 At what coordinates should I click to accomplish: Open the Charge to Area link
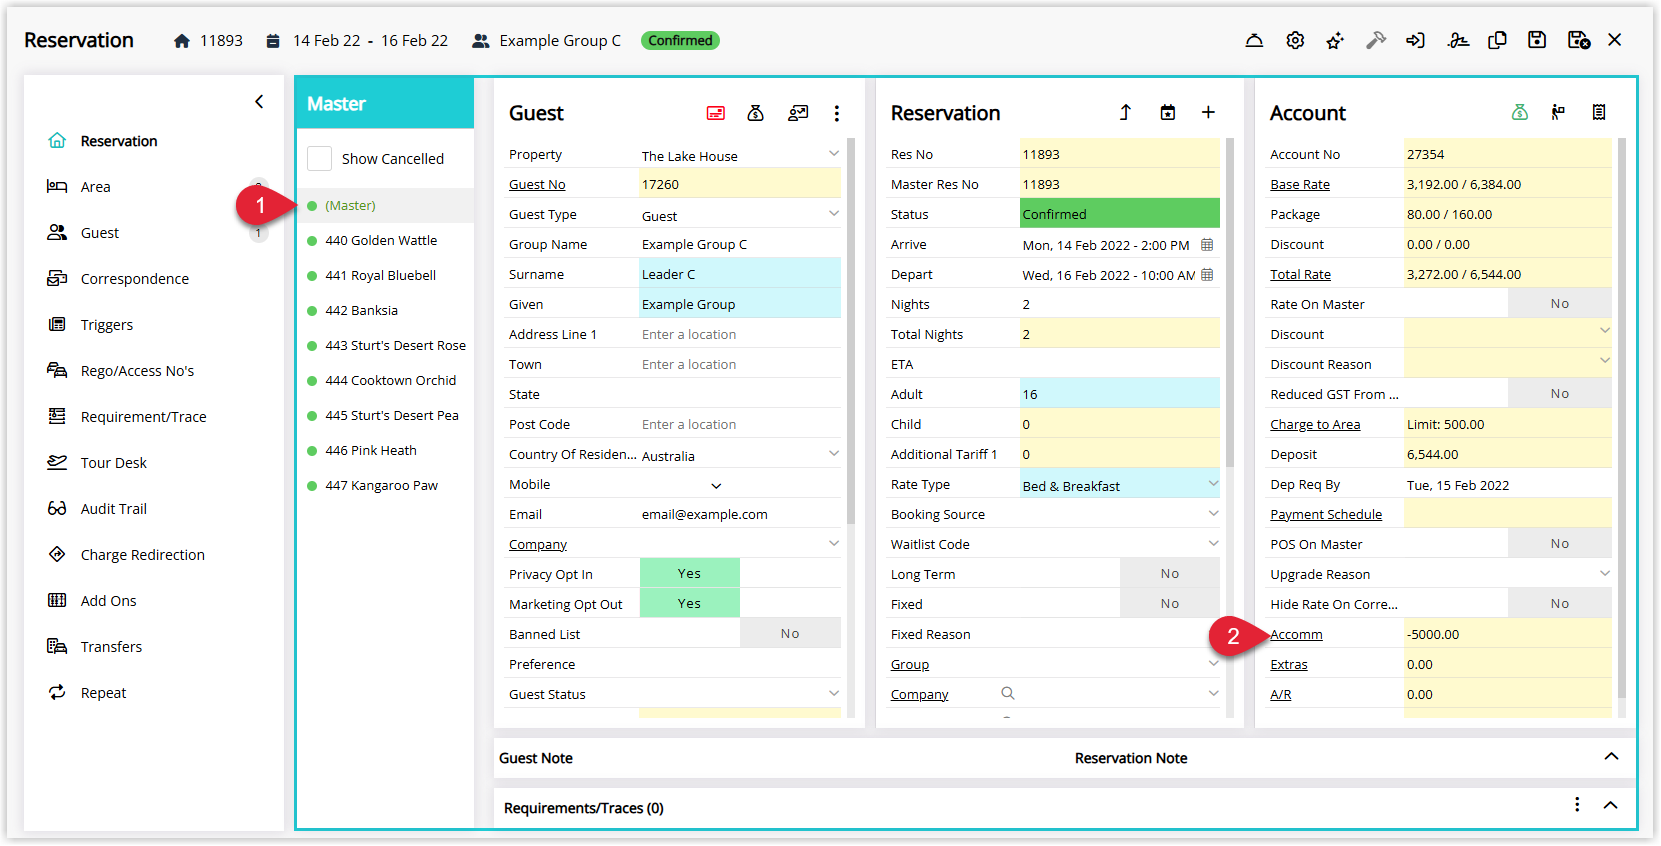click(1315, 425)
